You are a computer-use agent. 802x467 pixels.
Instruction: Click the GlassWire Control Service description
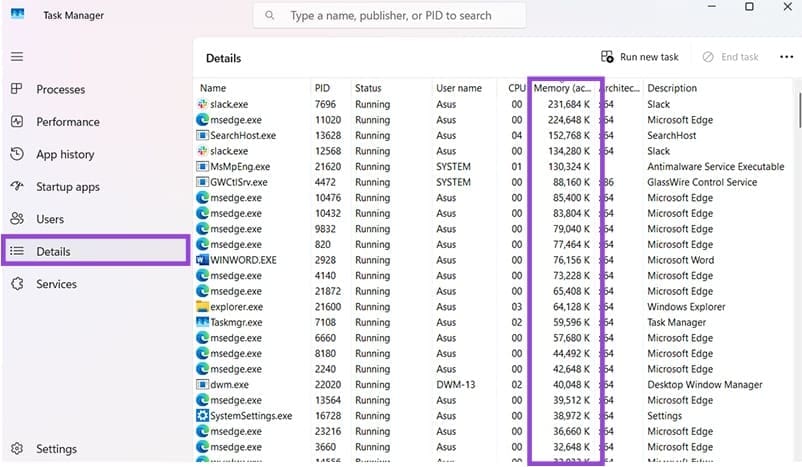702,182
